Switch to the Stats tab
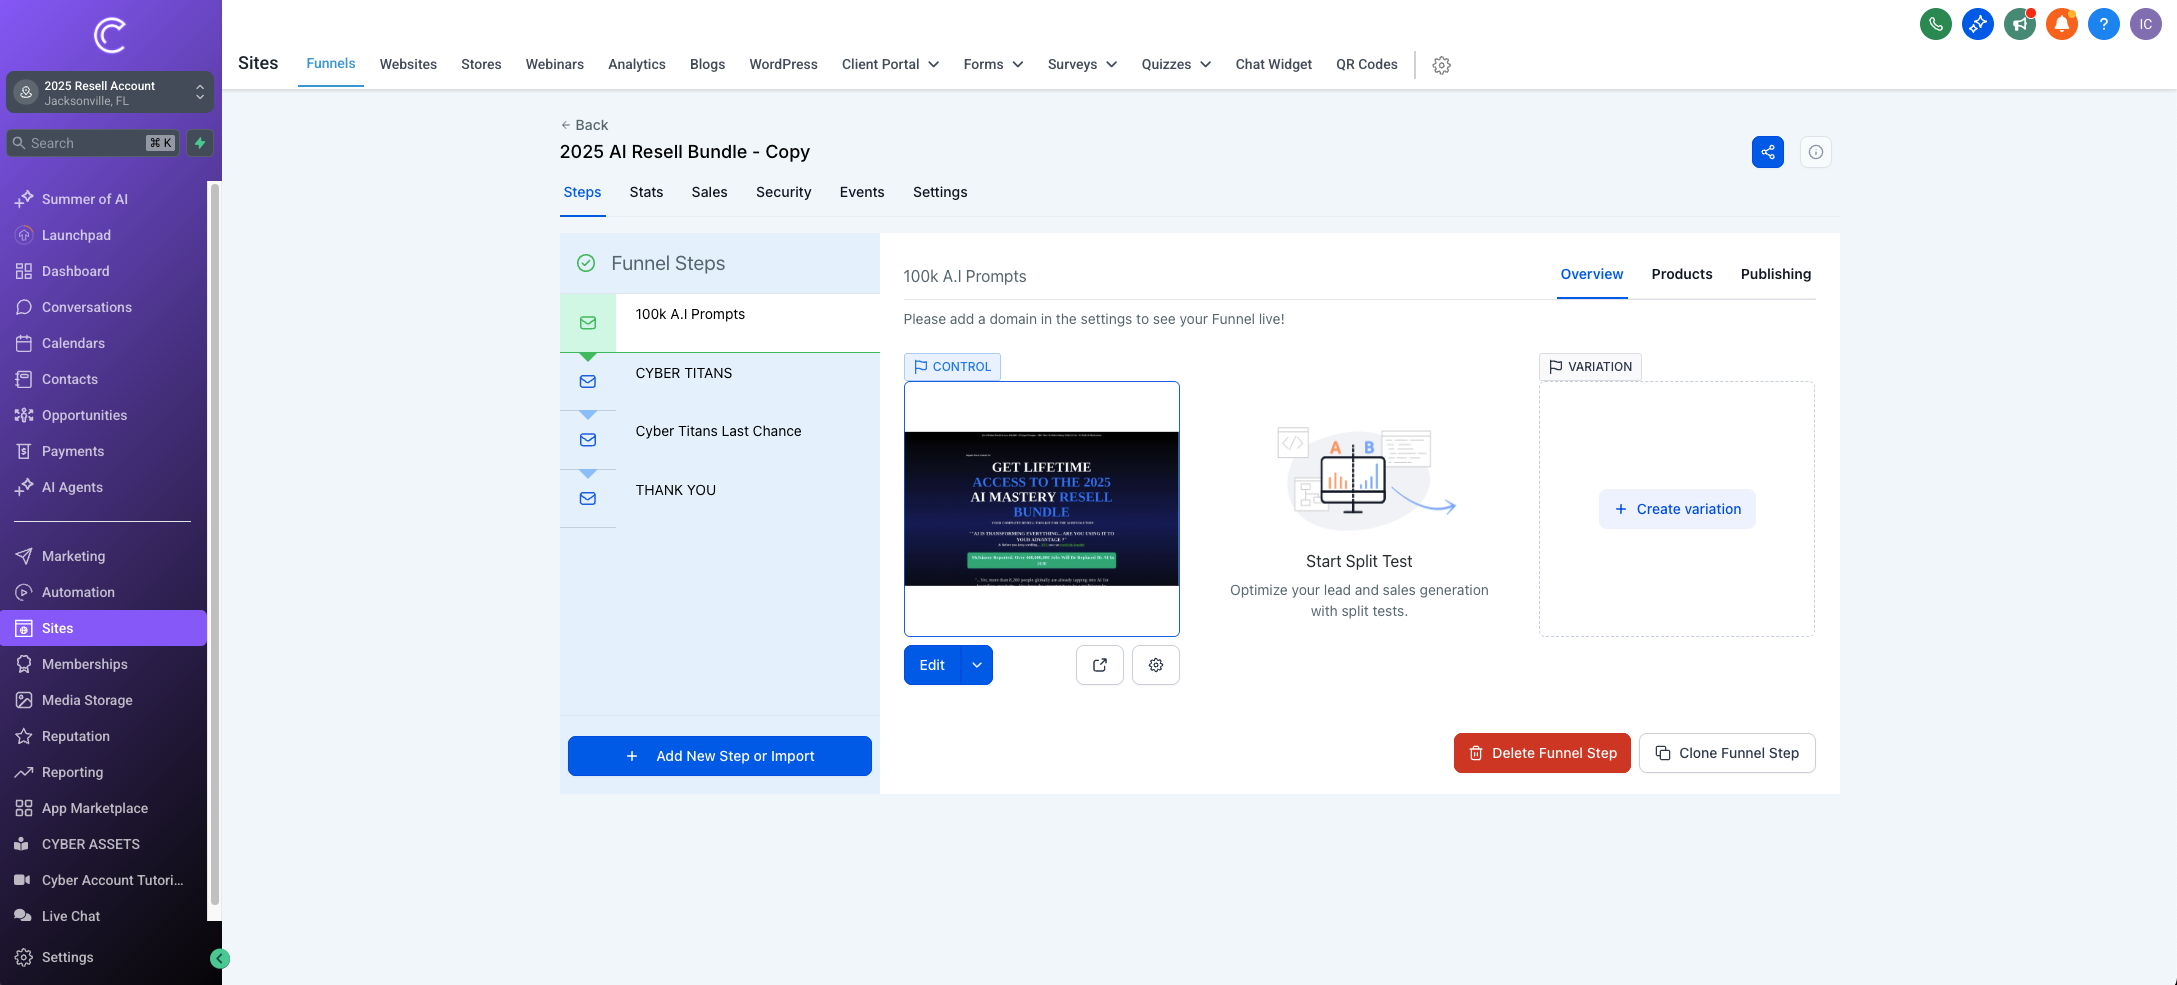The width and height of the screenshot is (2177, 985). click(646, 192)
